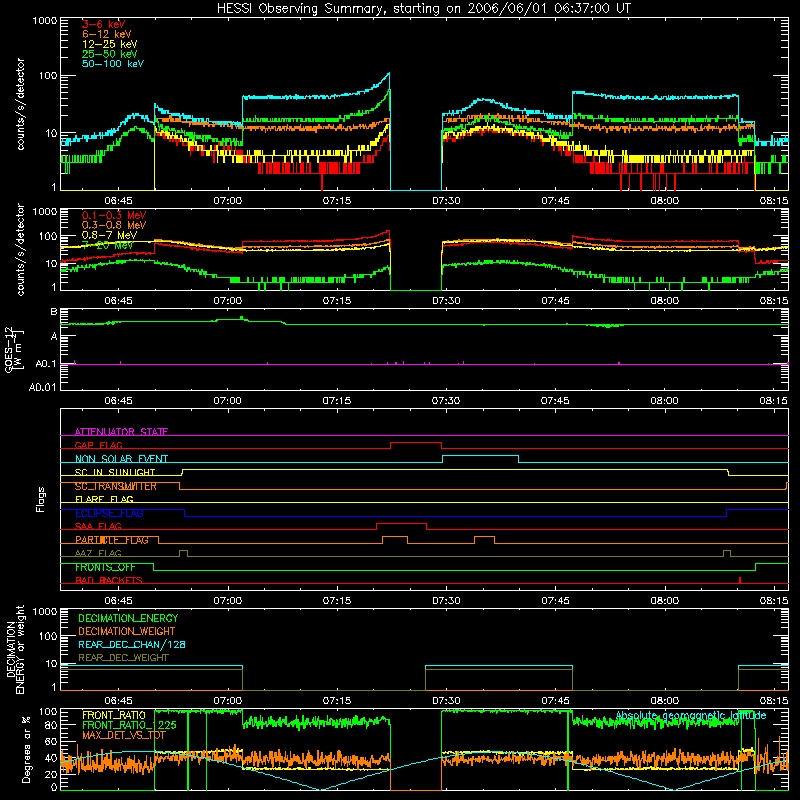Viewport: 800px width, 800px height.
Task: Select the FRONTS_OFF flag label
Action: [x=105, y=567]
